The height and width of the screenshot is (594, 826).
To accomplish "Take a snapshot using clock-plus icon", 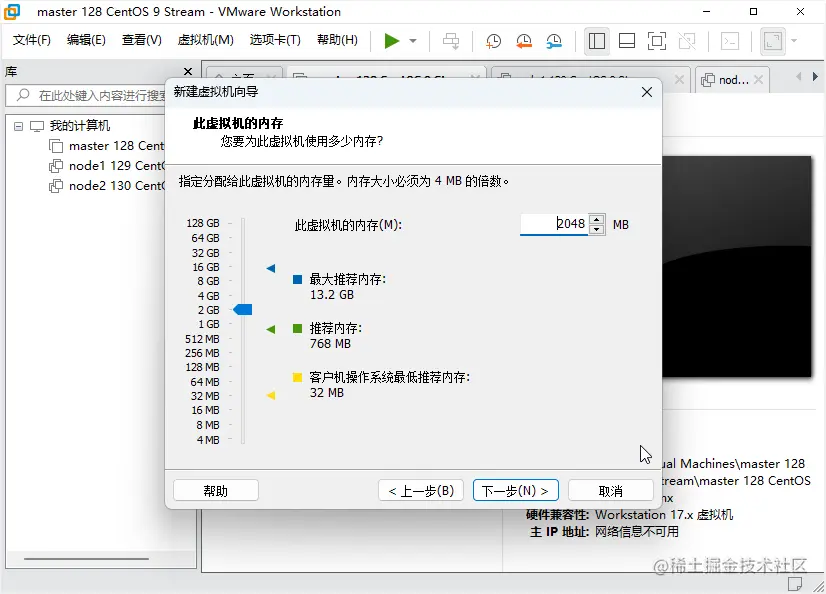I will click(x=493, y=41).
